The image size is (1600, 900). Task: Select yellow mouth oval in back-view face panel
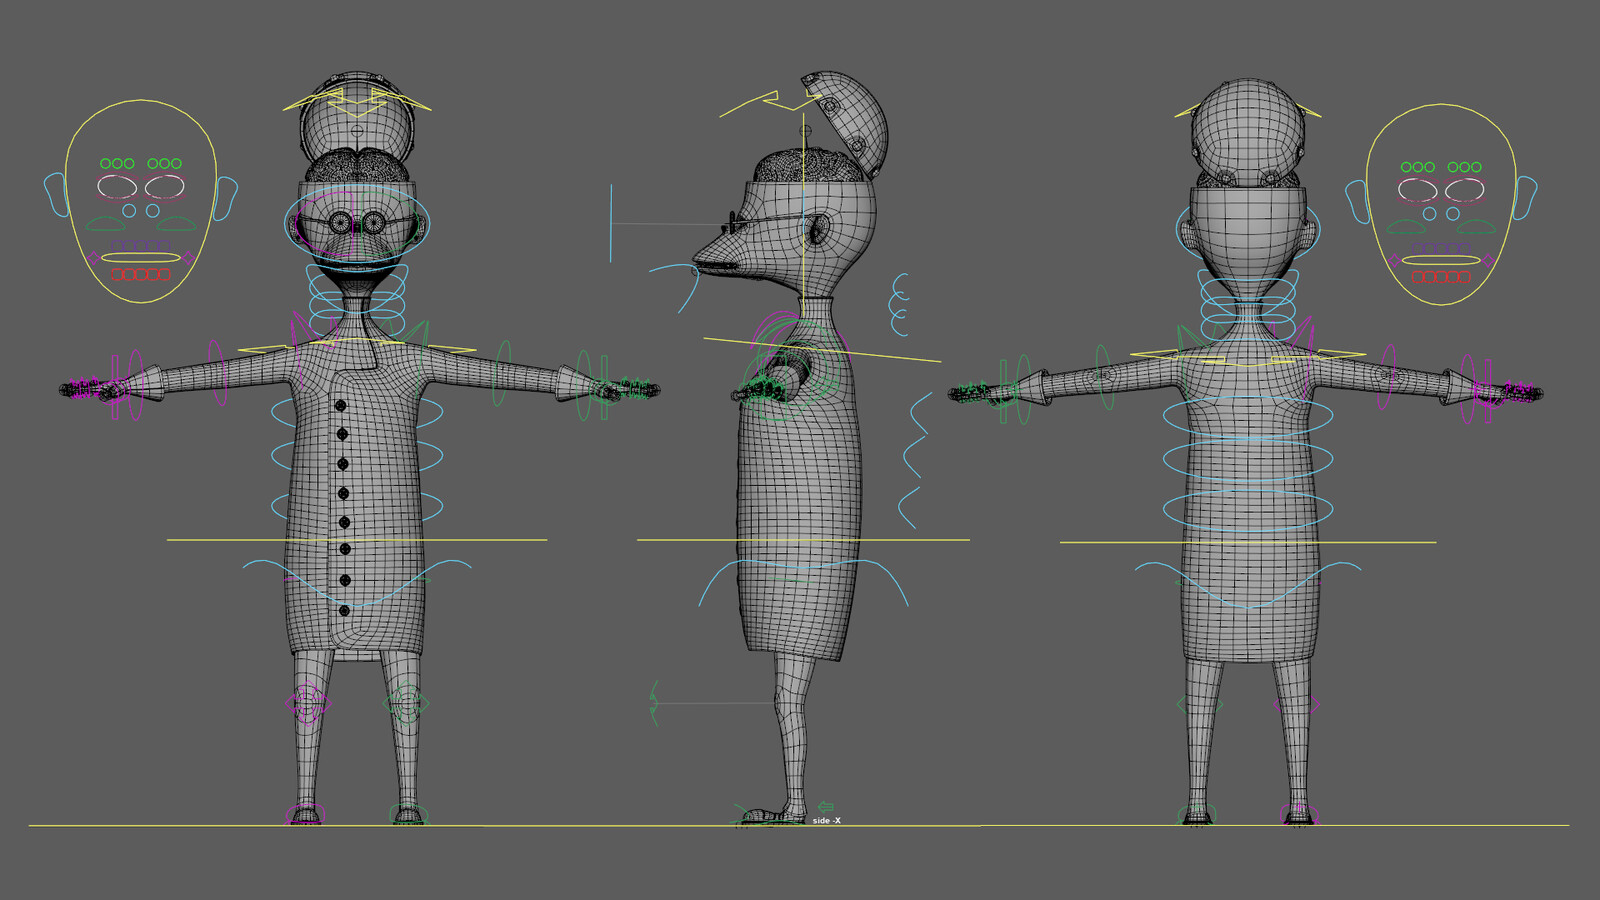click(1441, 260)
